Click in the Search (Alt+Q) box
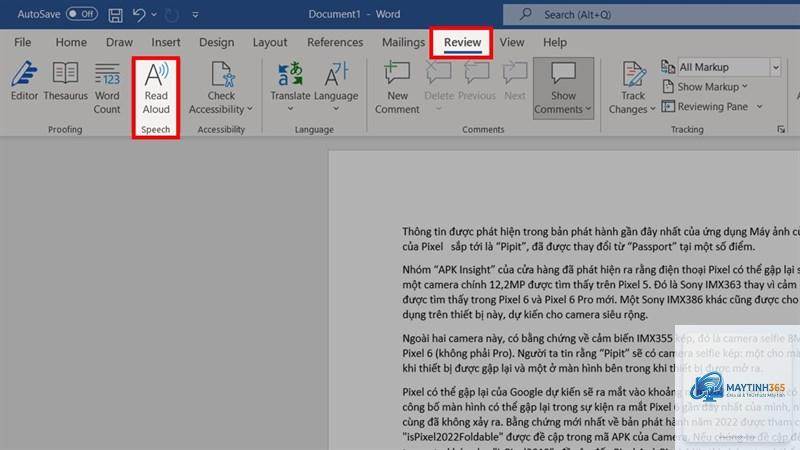 point(651,14)
